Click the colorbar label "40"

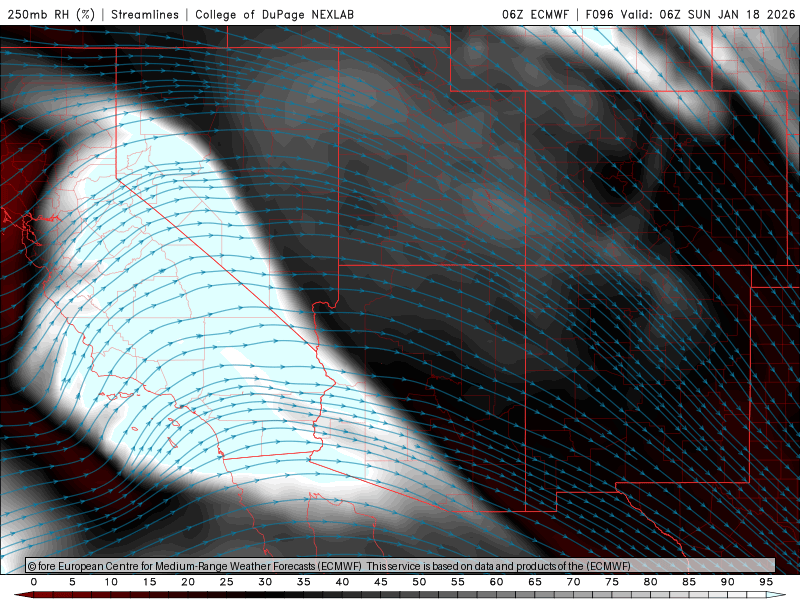[x=342, y=582]
